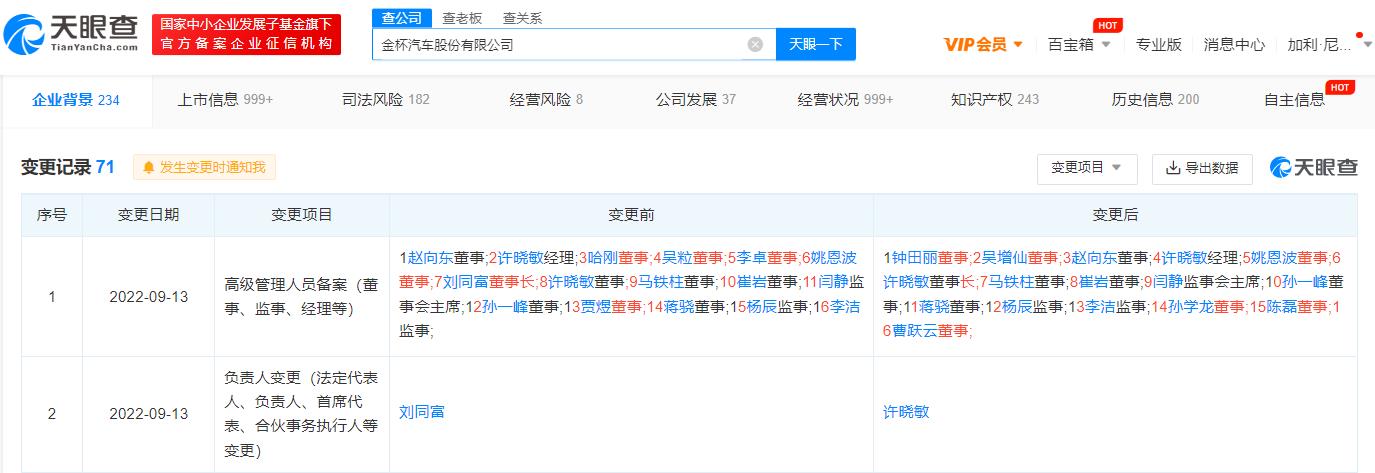This screenshot has height=473, width=1375.
Task: Click 哈刚 in the 变更前 list
Action: click(x=603, y=258)
